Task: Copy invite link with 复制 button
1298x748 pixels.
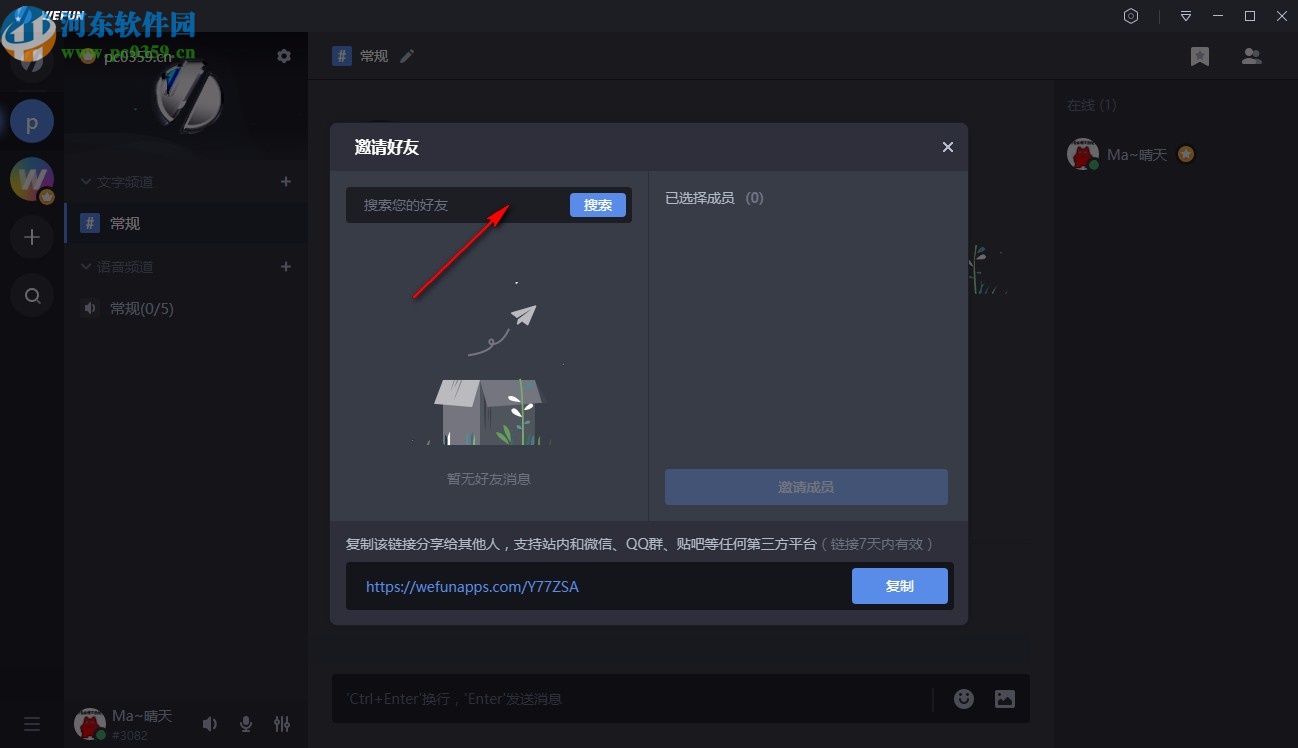Action: click(x=899, y=586)
